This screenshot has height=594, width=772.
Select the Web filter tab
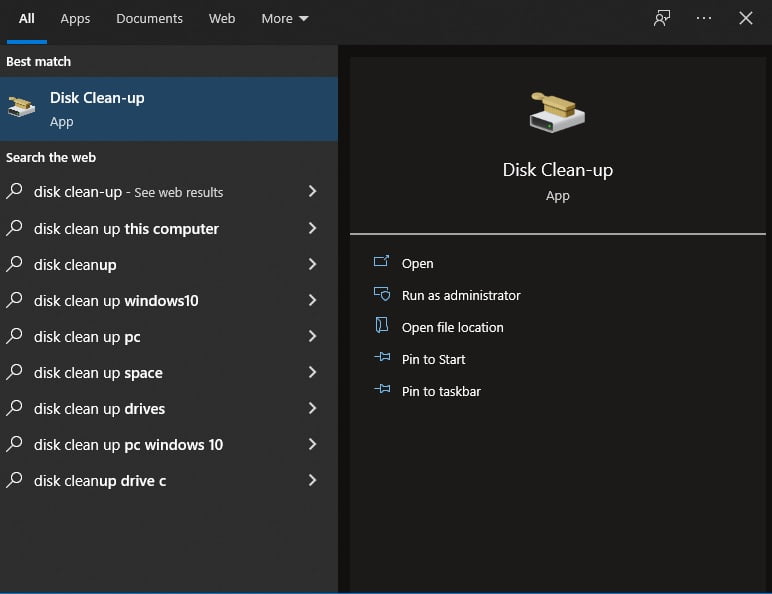click(222, 19)
